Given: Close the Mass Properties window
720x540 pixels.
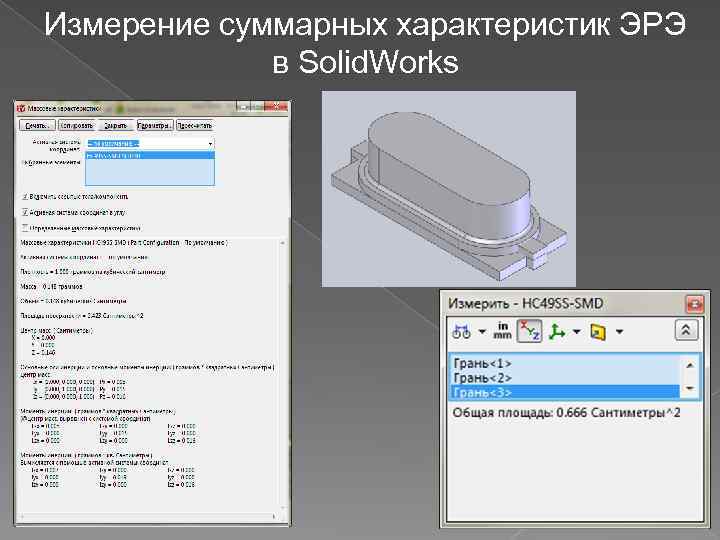Looking at the screenshot, I should coord(277,107).
